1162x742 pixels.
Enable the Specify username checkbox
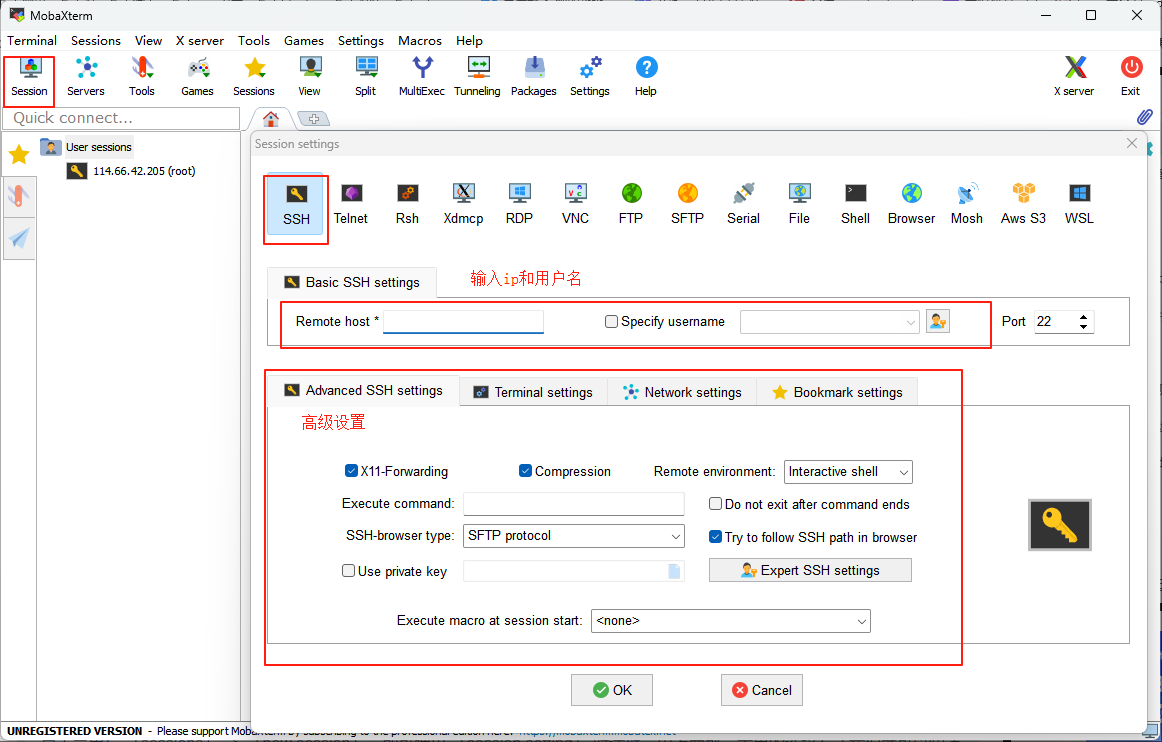[x=611, y=321]
